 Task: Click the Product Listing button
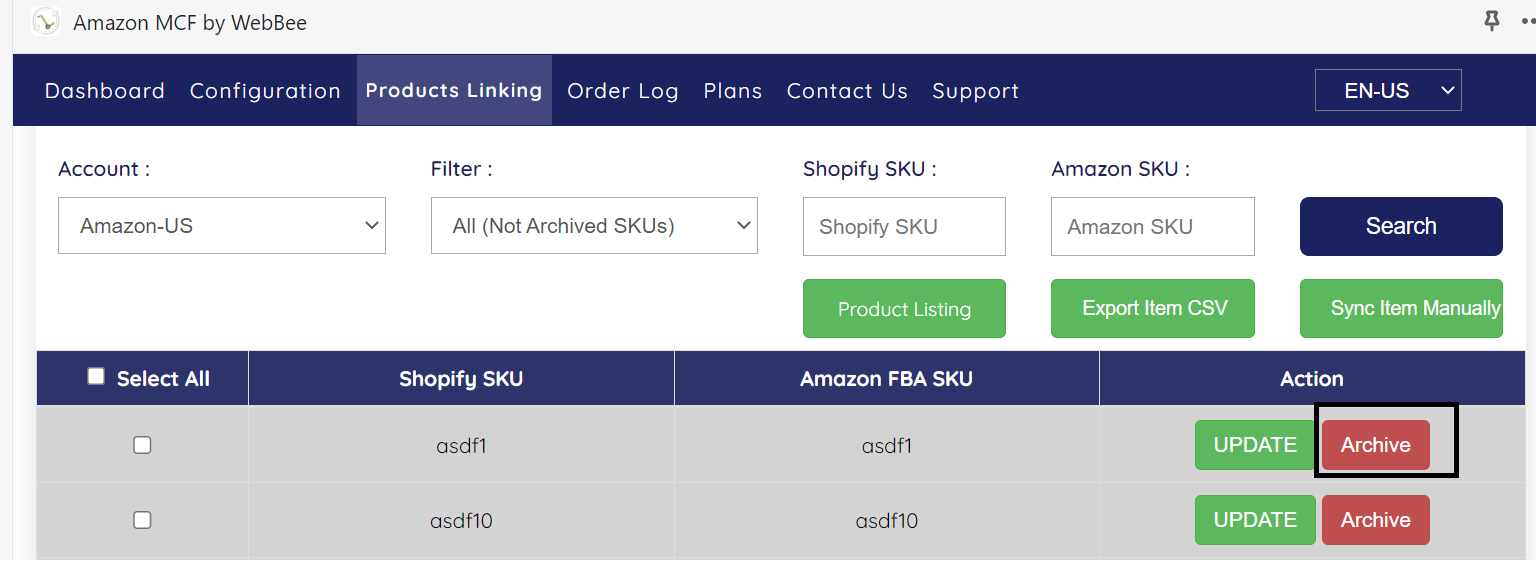[x=904, y=308]
